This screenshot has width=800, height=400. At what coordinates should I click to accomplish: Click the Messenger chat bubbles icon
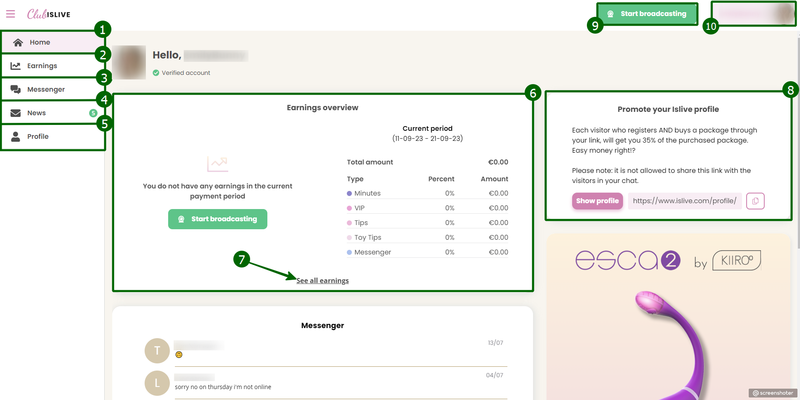point(15,89)
